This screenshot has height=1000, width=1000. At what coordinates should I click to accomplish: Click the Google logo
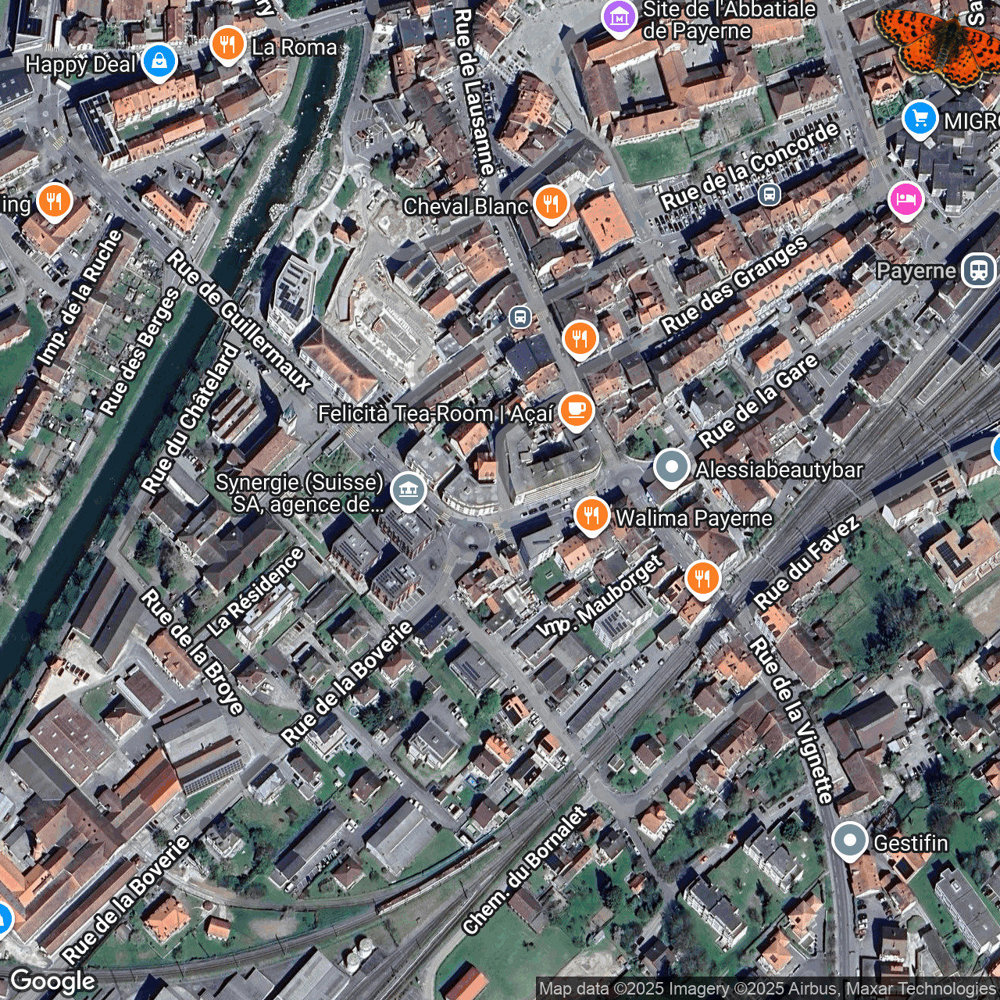52,982
